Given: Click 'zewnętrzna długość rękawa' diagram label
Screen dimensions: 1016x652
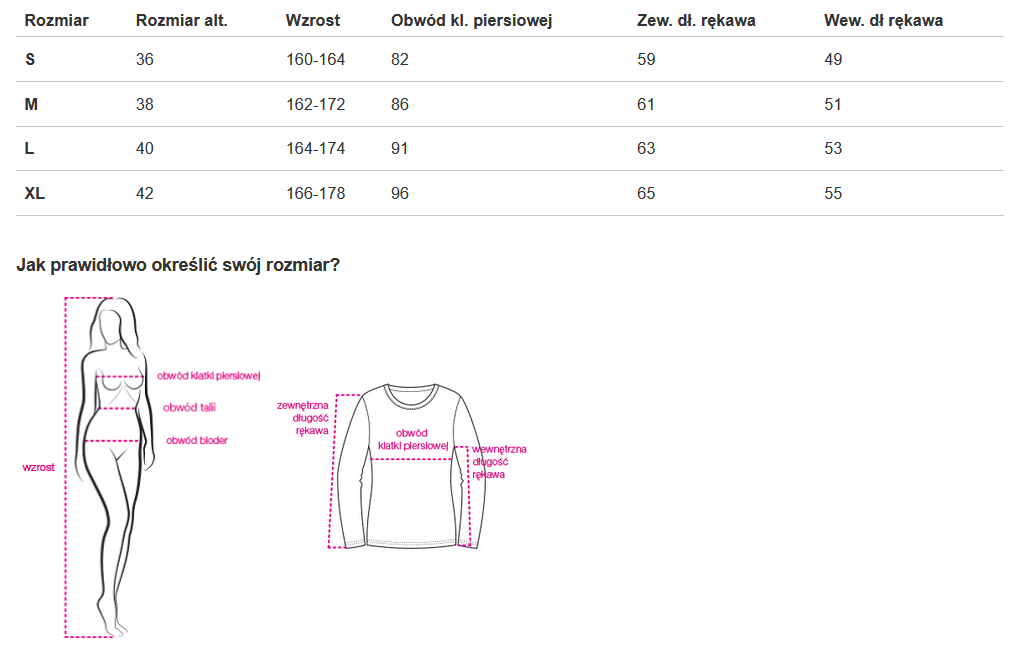Looking at the screenshot, I should tap(303, 417).
